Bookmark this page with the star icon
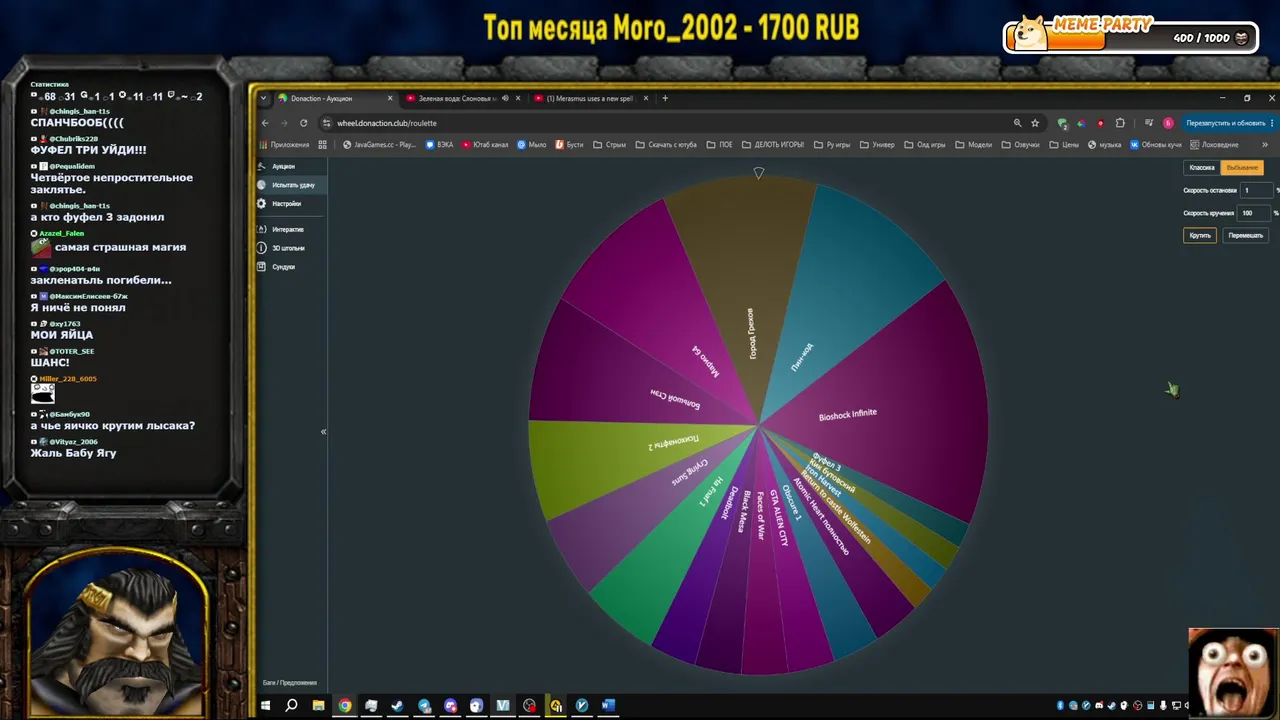This screenshot has height=720, width=1280. (x=1035, y=123)
